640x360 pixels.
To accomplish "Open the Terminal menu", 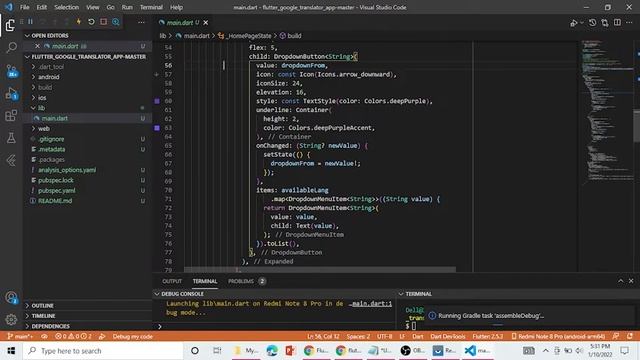I will click(151, 7).
